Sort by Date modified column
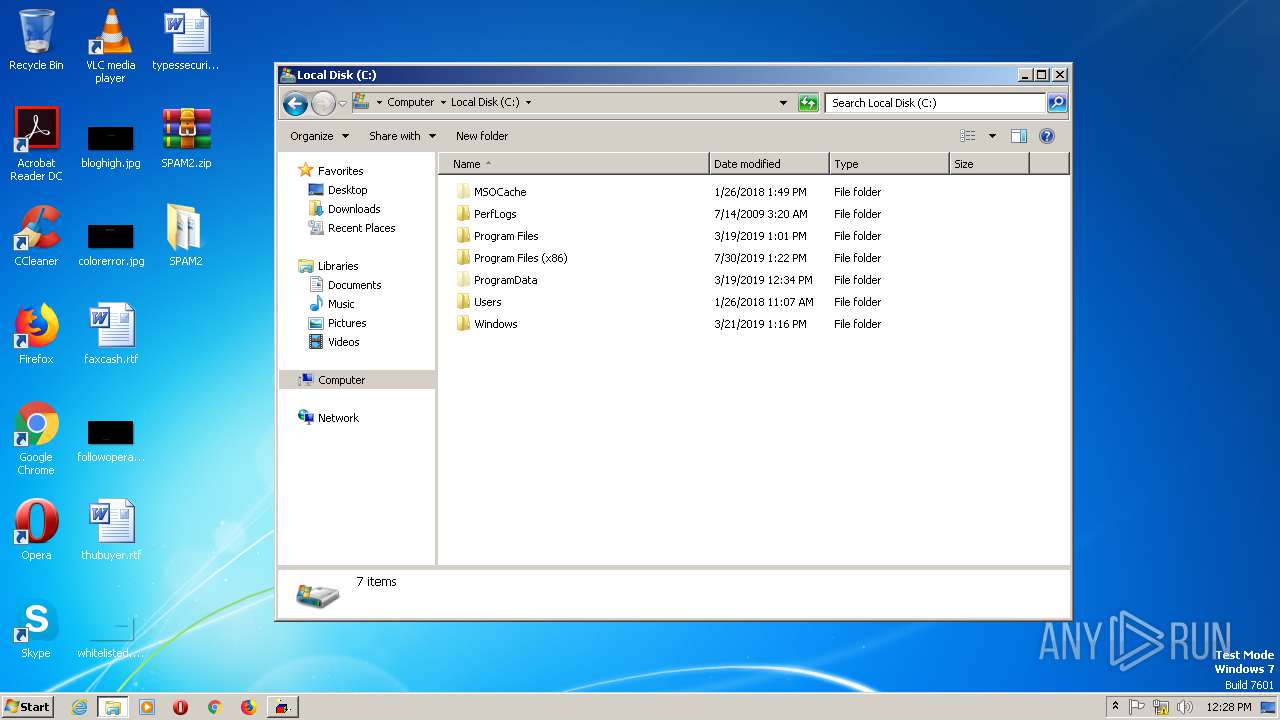 tap(770, 164)
